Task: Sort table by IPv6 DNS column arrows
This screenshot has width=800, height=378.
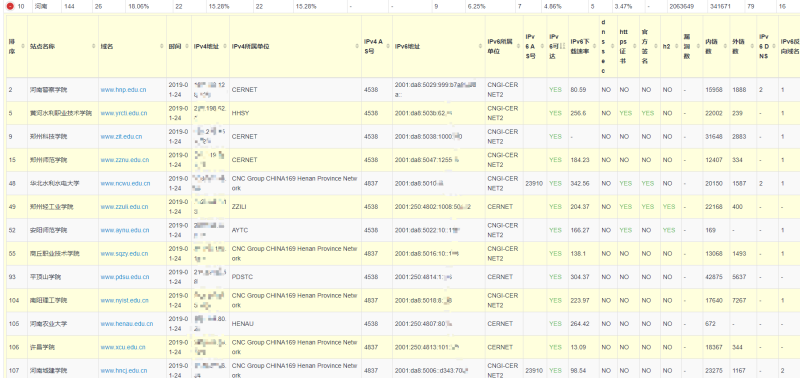Action: pyautogui.click(x=773, y=46)
